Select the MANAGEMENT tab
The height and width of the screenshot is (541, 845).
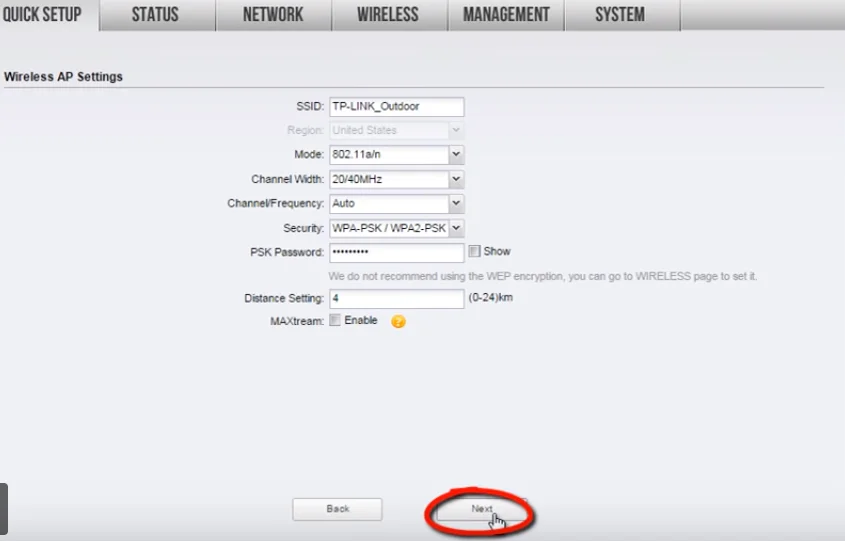pos(506,15)
